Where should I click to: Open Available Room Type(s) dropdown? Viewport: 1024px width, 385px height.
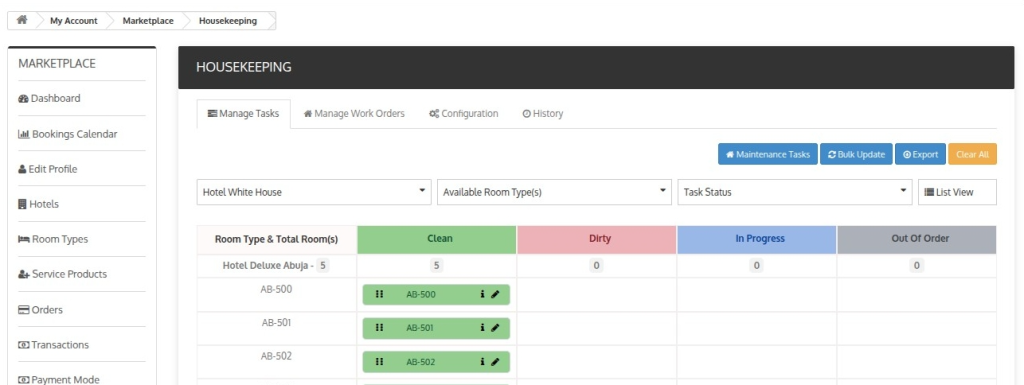[x=554, y=192]
